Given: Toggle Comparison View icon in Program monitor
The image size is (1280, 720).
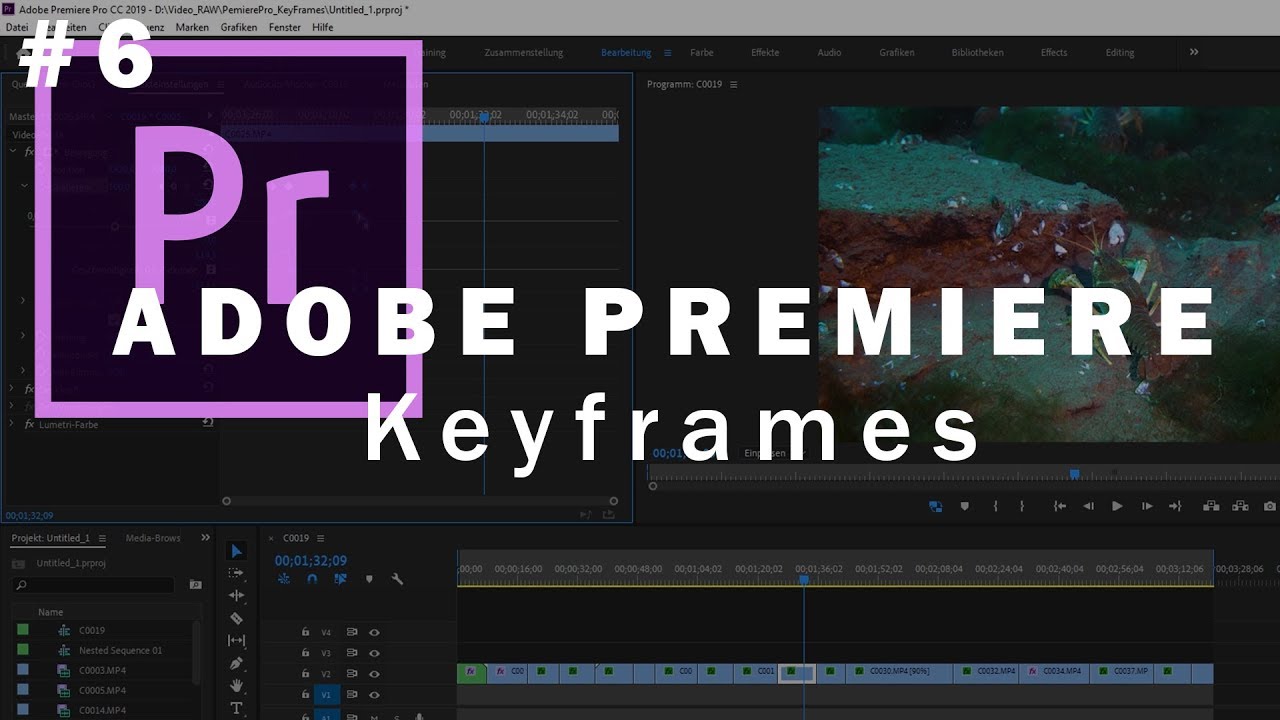Looking at the screenshot, I should tap(935, 506).
